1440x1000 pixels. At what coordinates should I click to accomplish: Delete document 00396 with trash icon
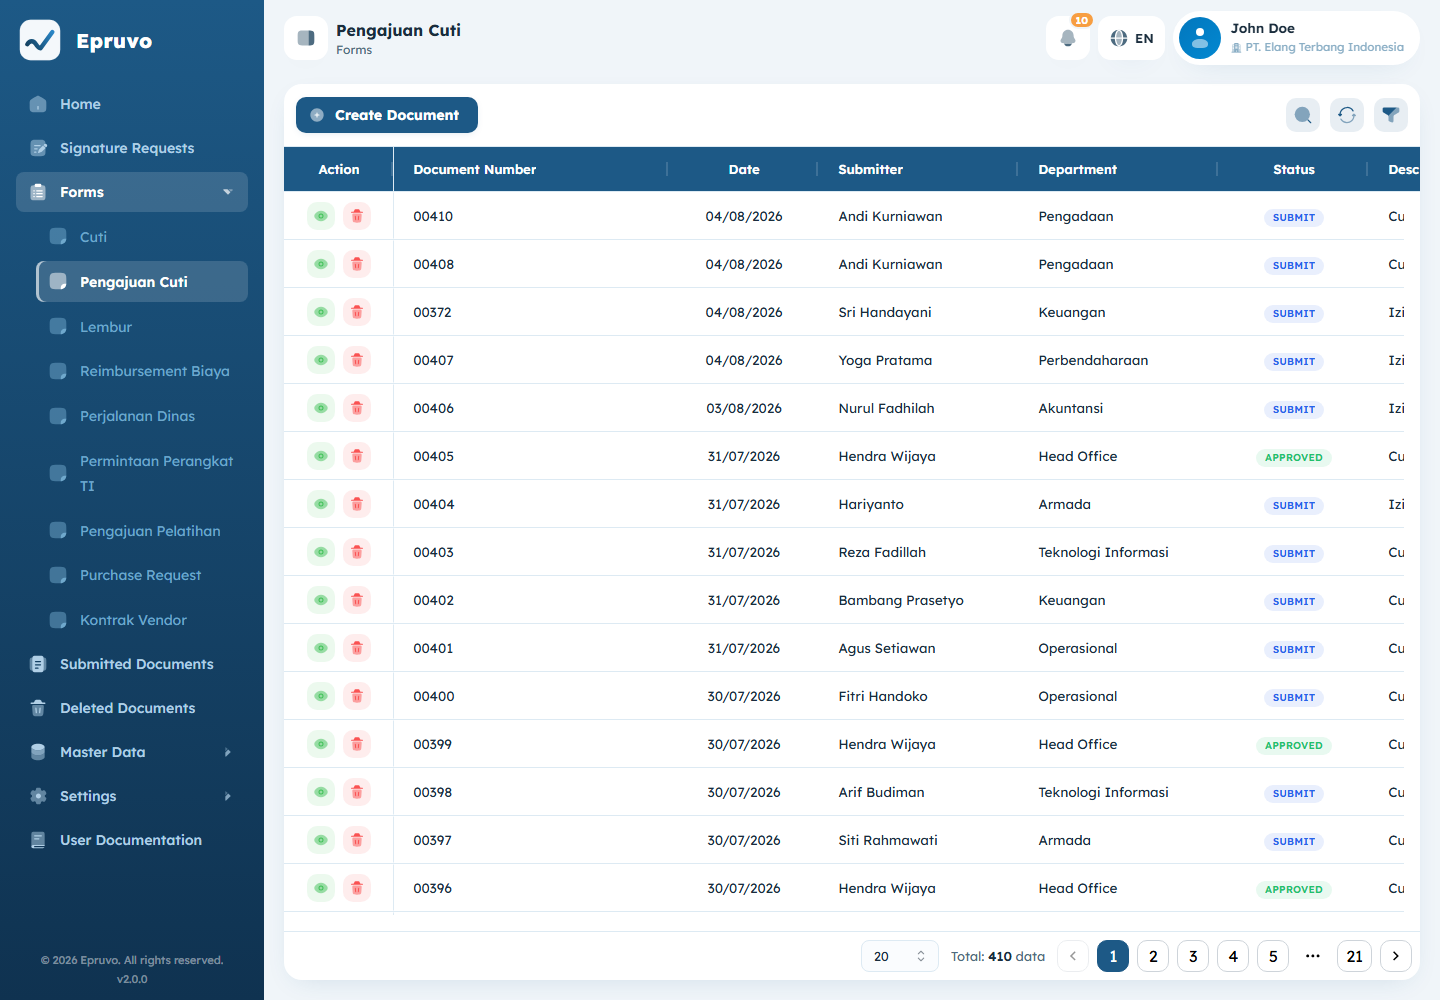click(x=357, y=888)
